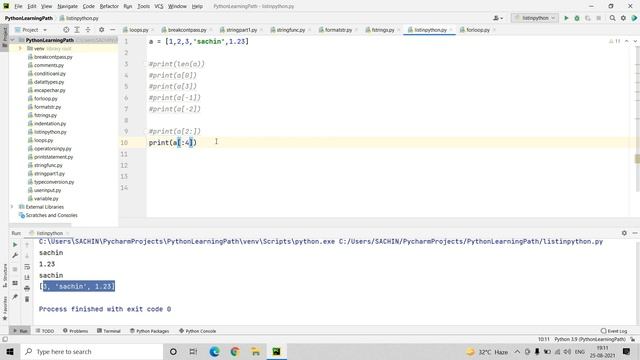Select datatypes.py in project tree
The width and height of the screenshot is (640, 360).
[x=49, y=82]
